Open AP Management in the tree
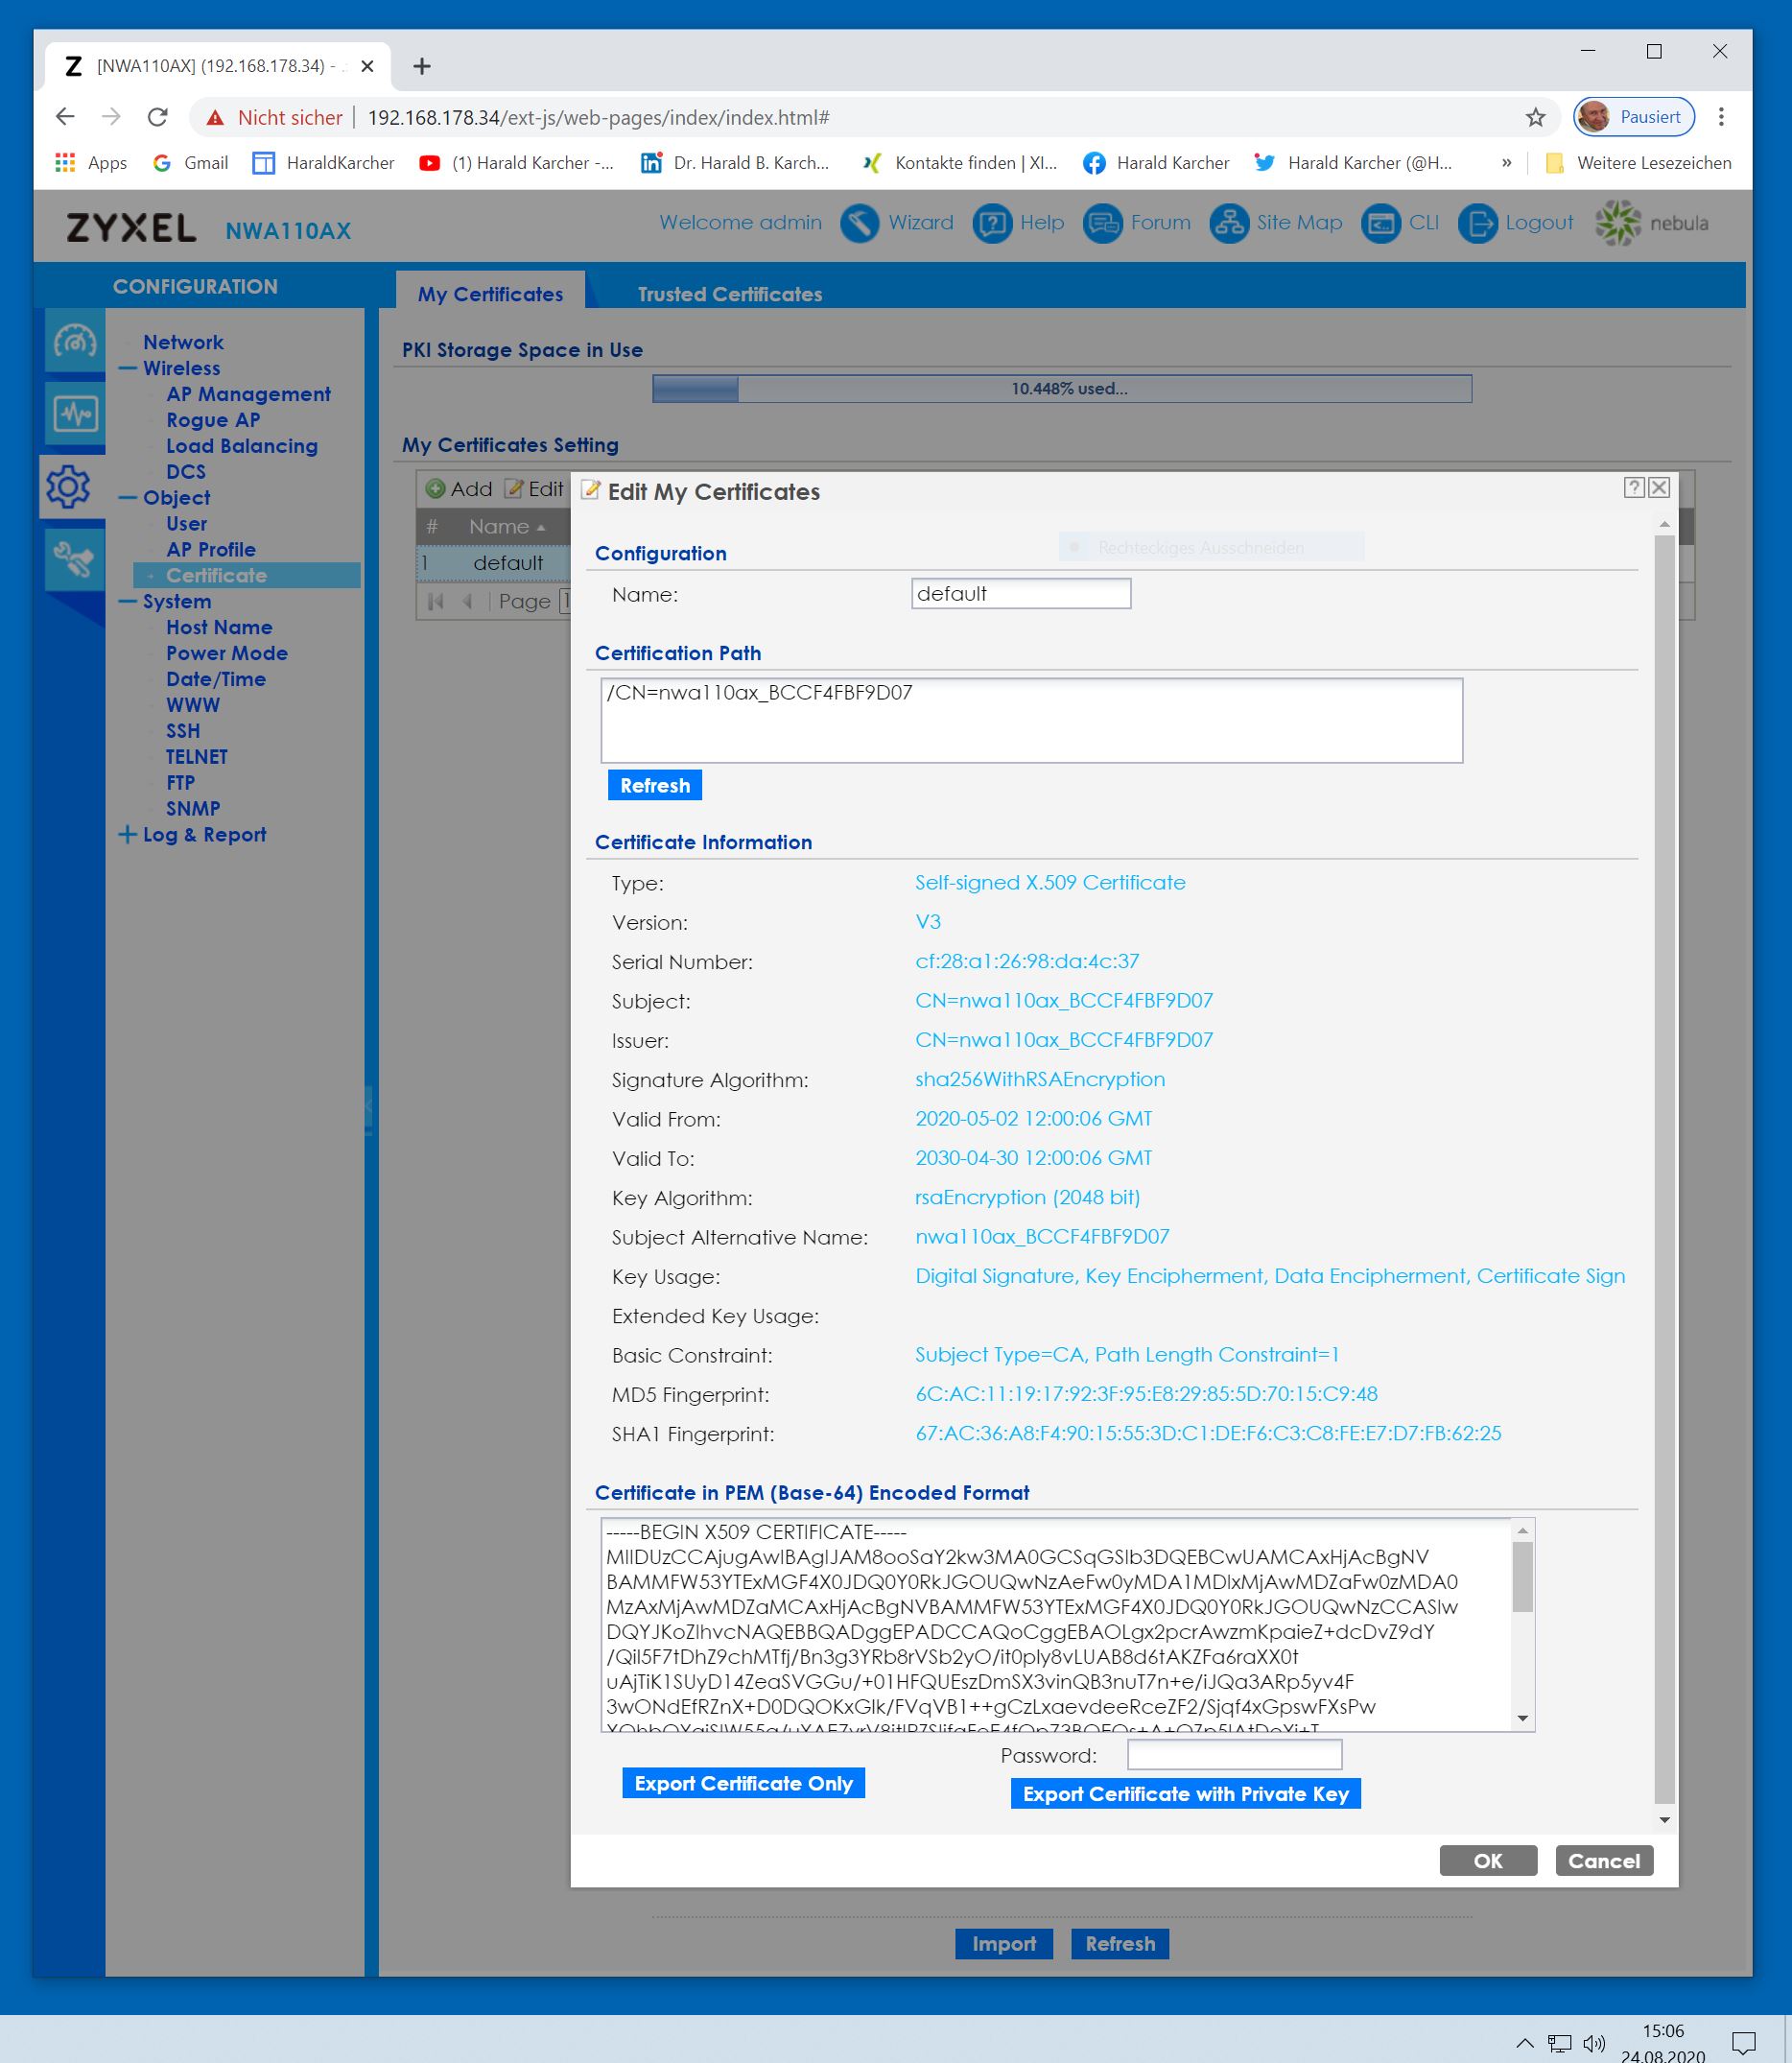The width and height of the screenshot is (1792, 2063). 248,394
